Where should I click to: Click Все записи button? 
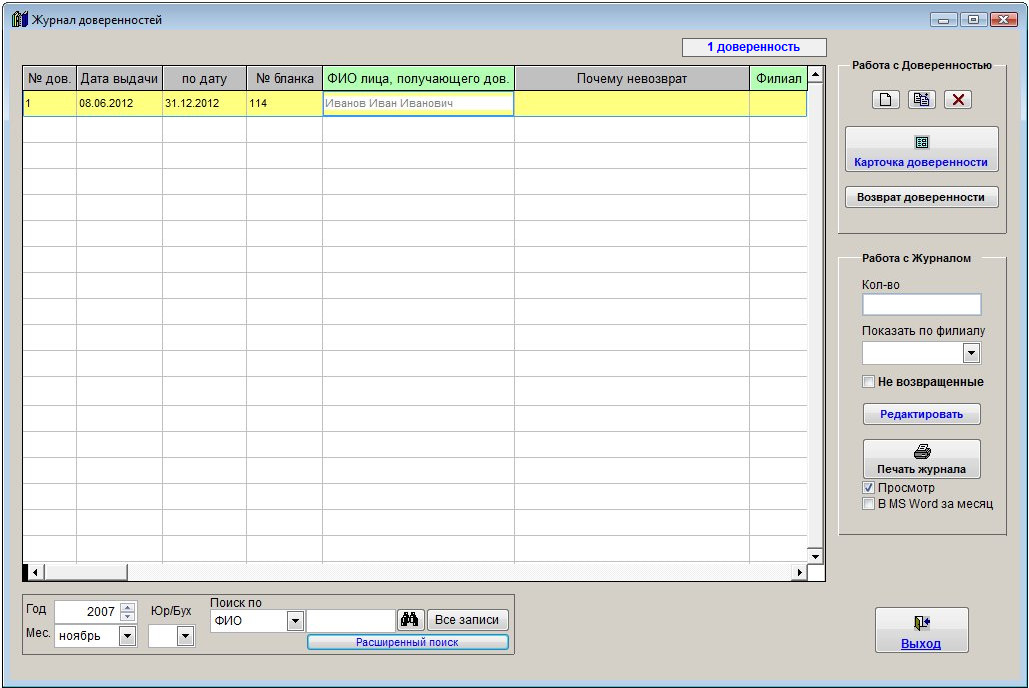tap(467, 620)
